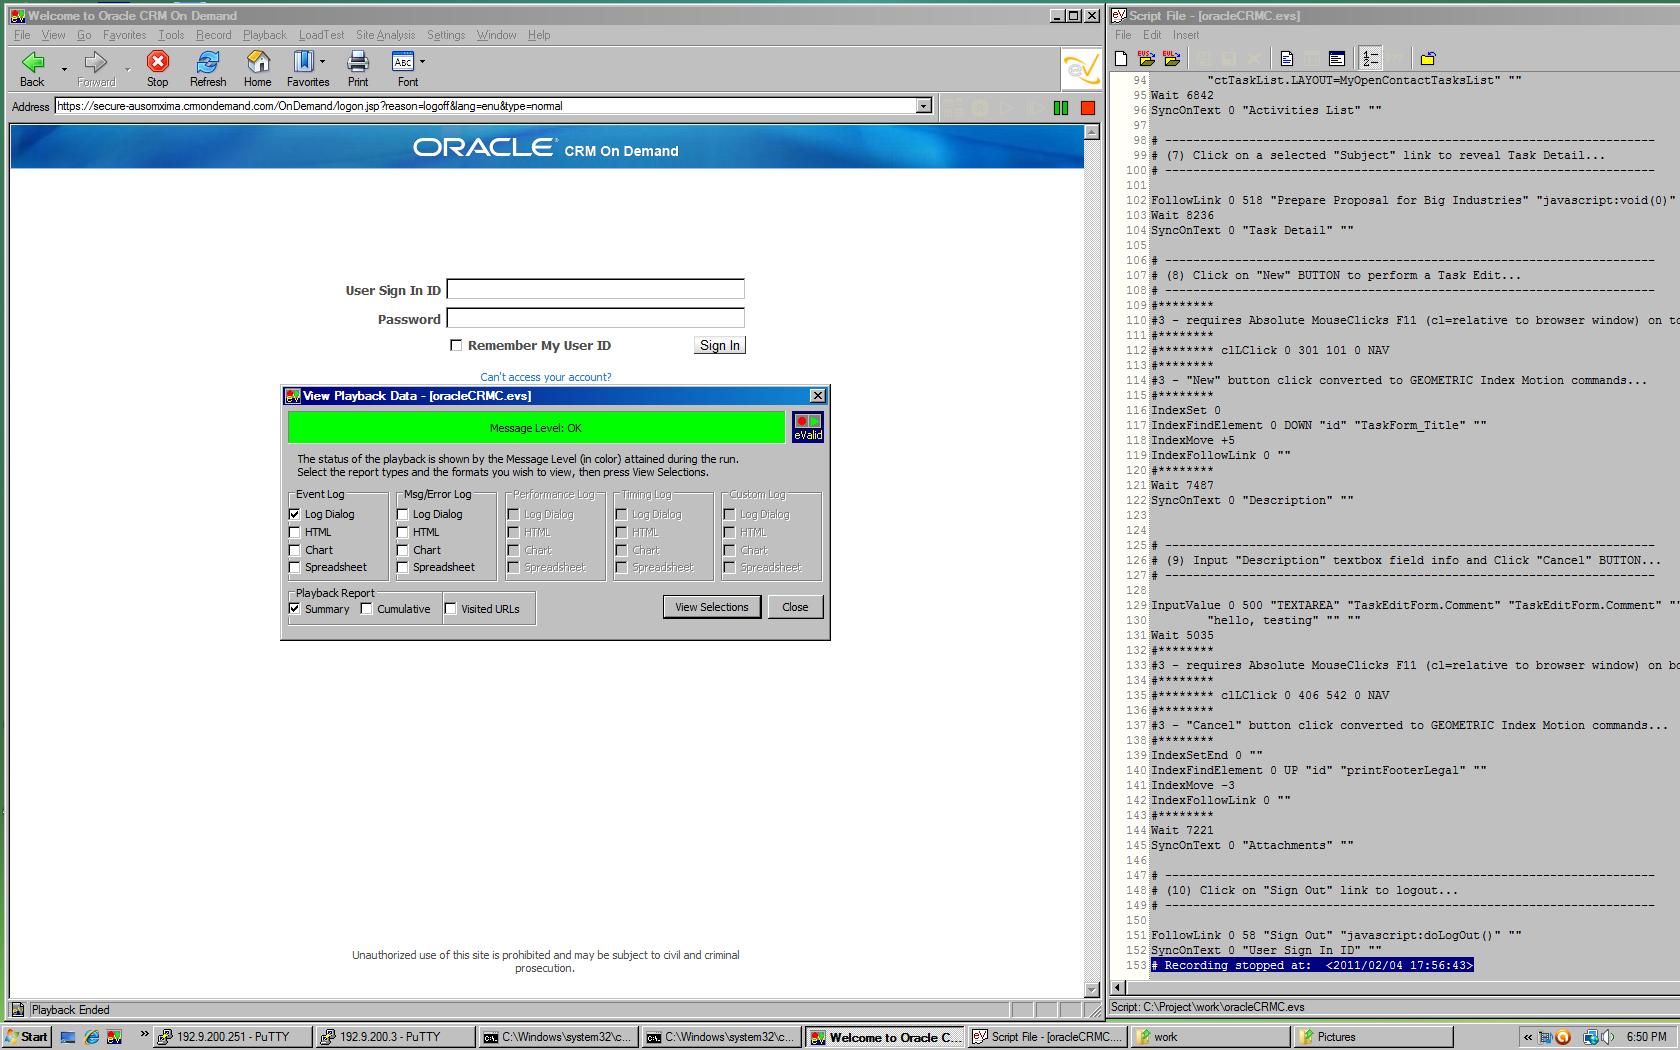The height and width of the screenshot is (1050, 1680).
Task: Open the Address bar dropdown arrow
Action: tap(924, 106)
